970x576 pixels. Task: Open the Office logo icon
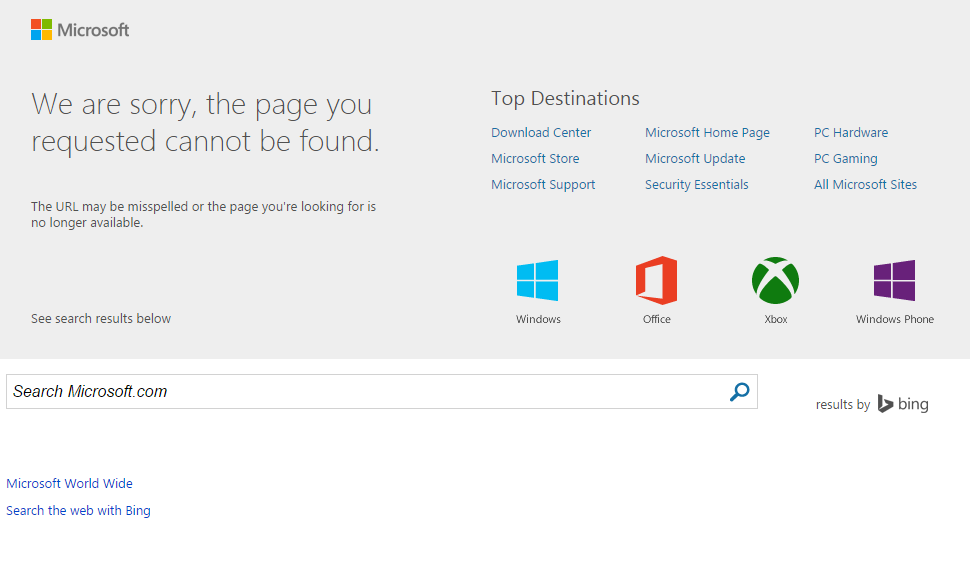click(656, 280)
